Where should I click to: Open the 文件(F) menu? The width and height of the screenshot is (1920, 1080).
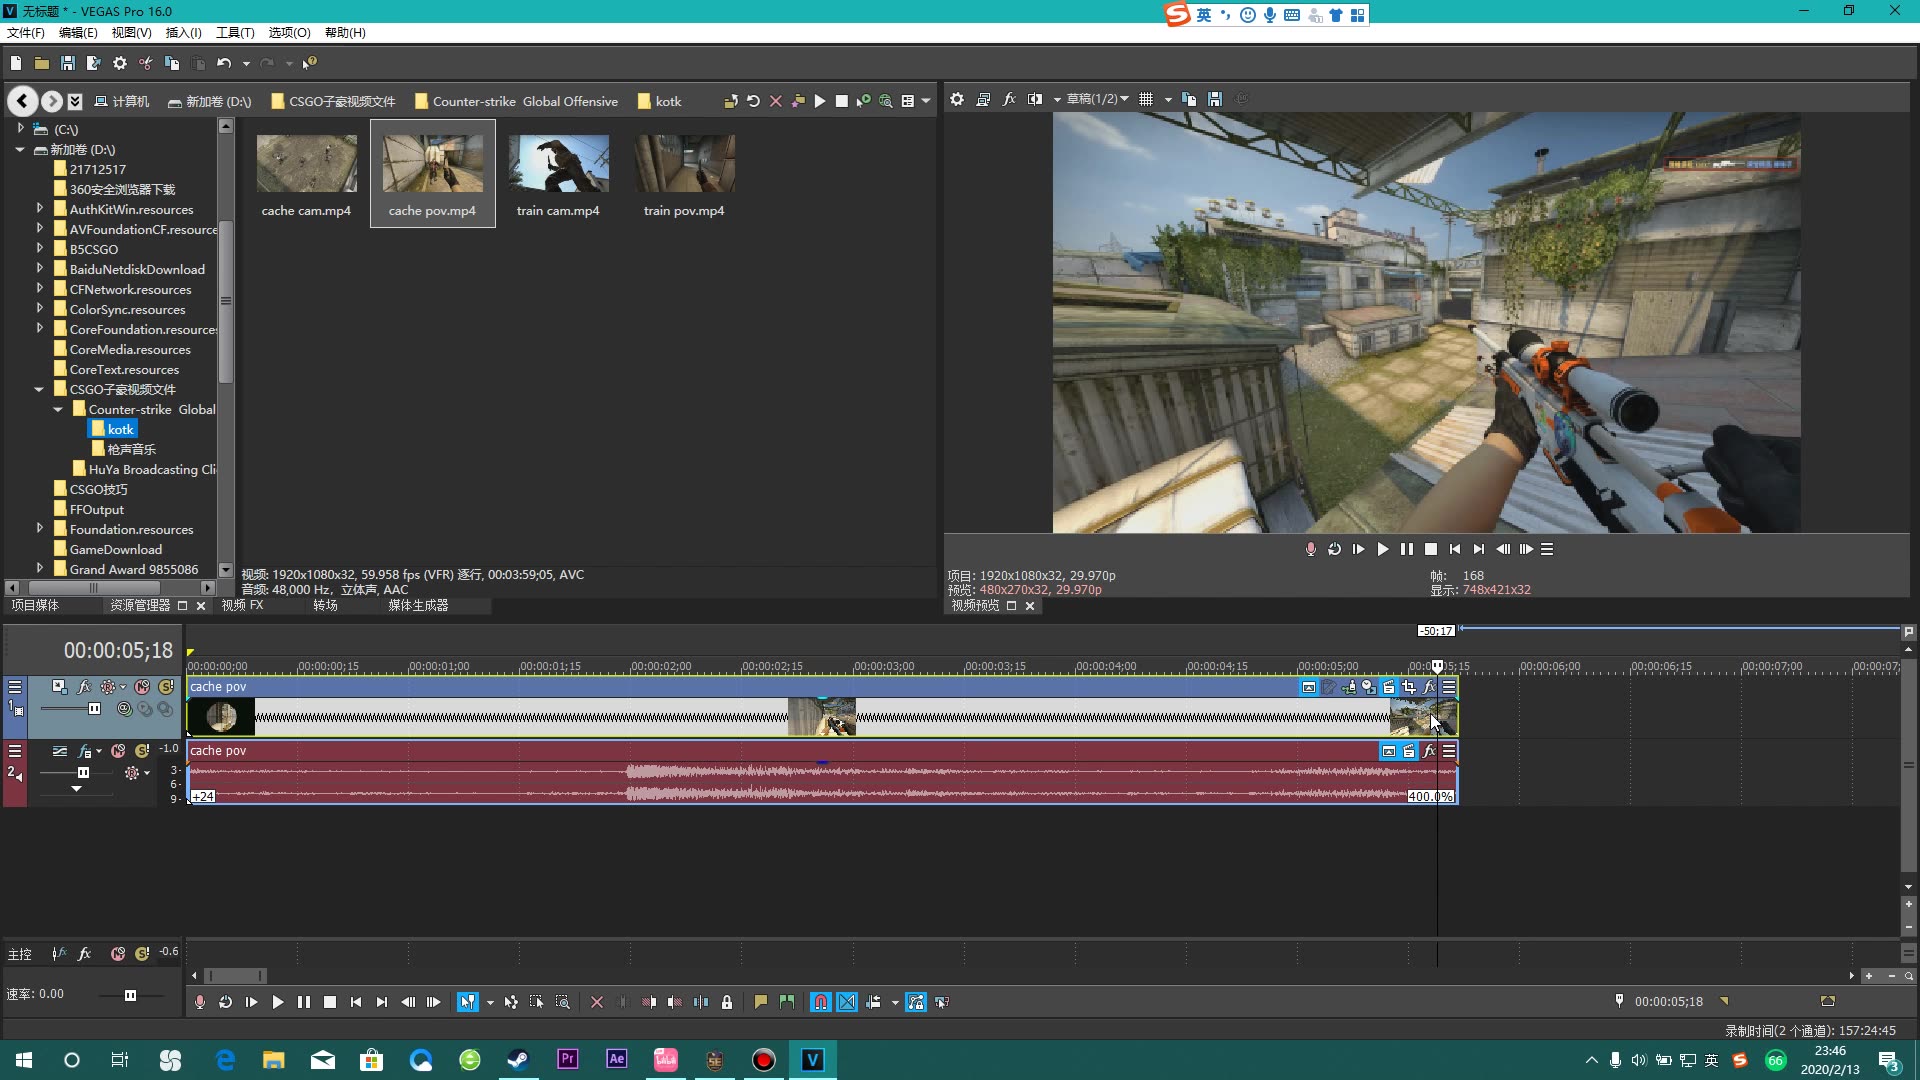tap(26, 32)
